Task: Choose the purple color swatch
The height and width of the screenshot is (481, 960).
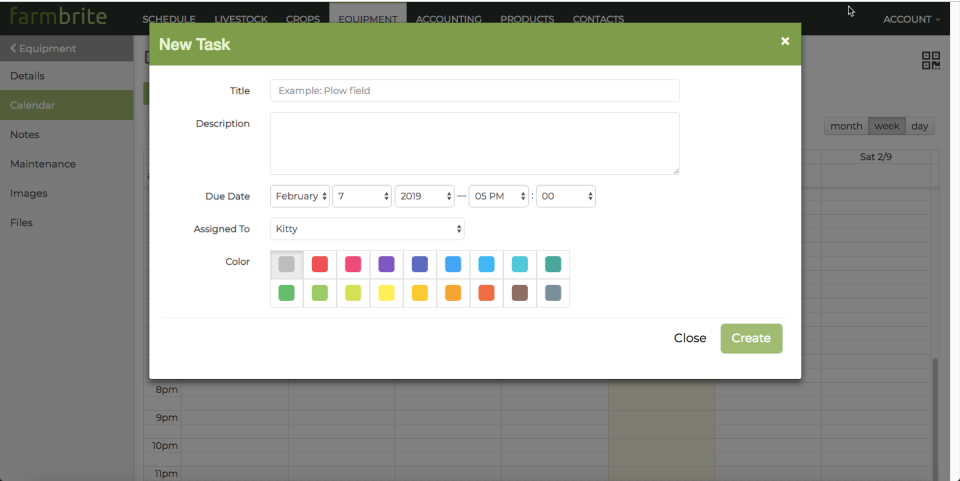Action: point(386,264)
